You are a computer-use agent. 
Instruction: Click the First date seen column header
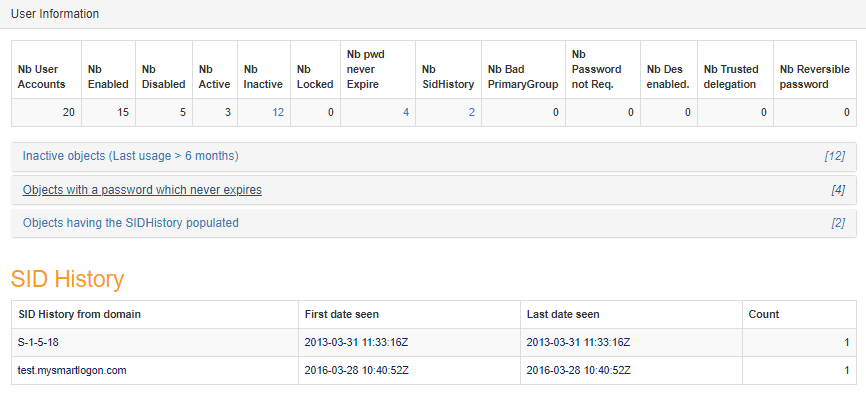tap(342, 315)
